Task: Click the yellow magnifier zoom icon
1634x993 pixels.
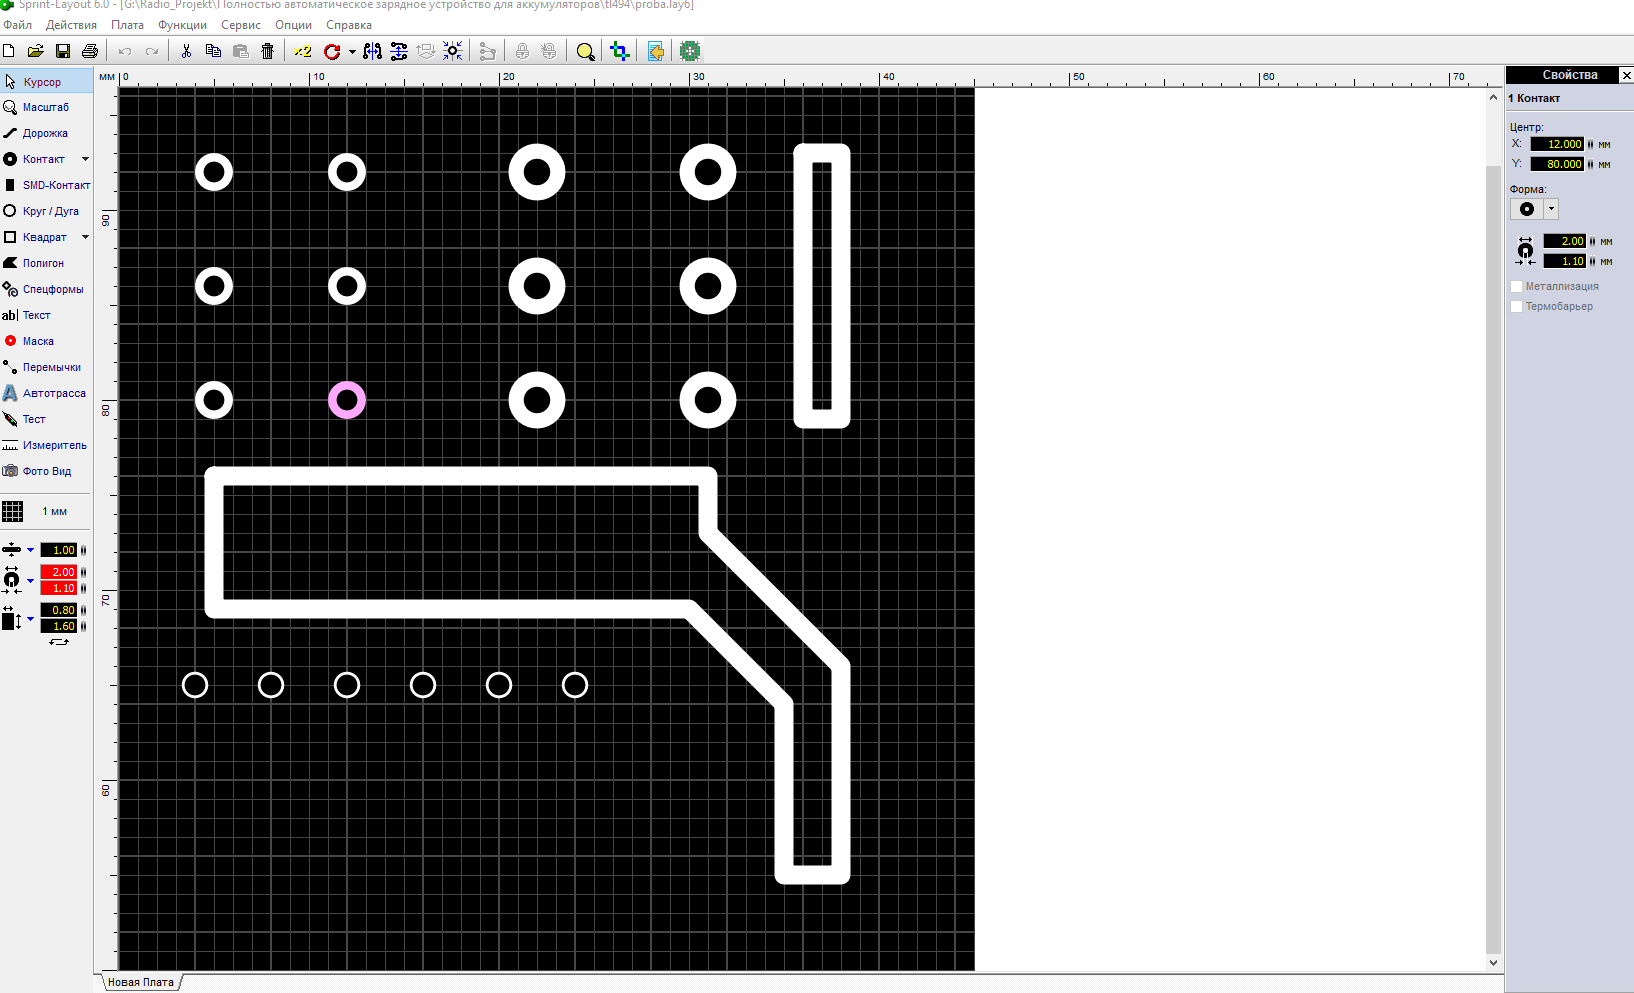Action: coord(586,51)
